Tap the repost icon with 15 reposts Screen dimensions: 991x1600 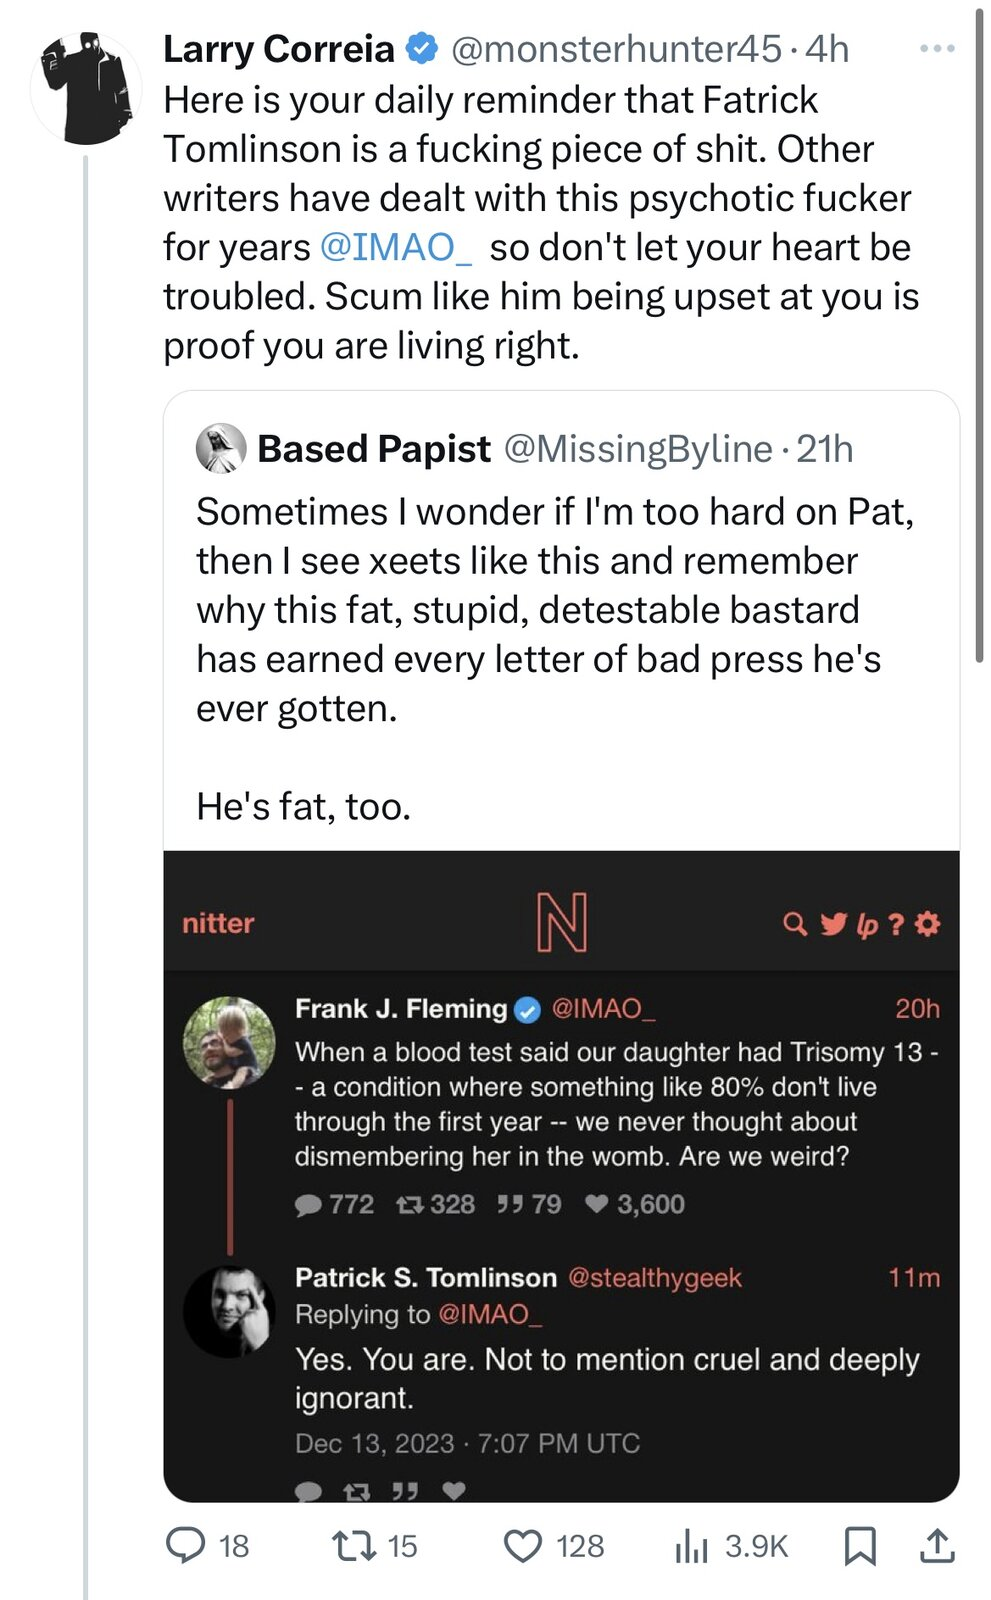tap(353, 1546)
